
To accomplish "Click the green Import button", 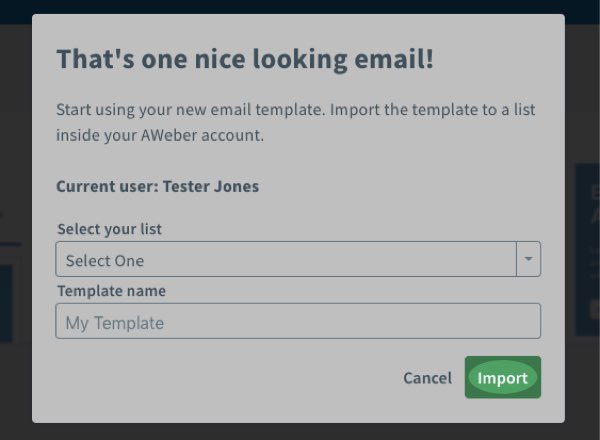I will (x=502, y=378).
